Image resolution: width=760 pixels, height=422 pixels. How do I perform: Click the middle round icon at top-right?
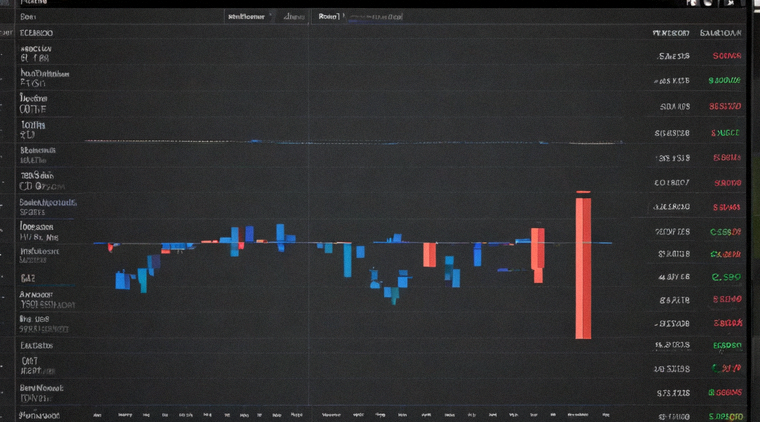click(708, 3)
